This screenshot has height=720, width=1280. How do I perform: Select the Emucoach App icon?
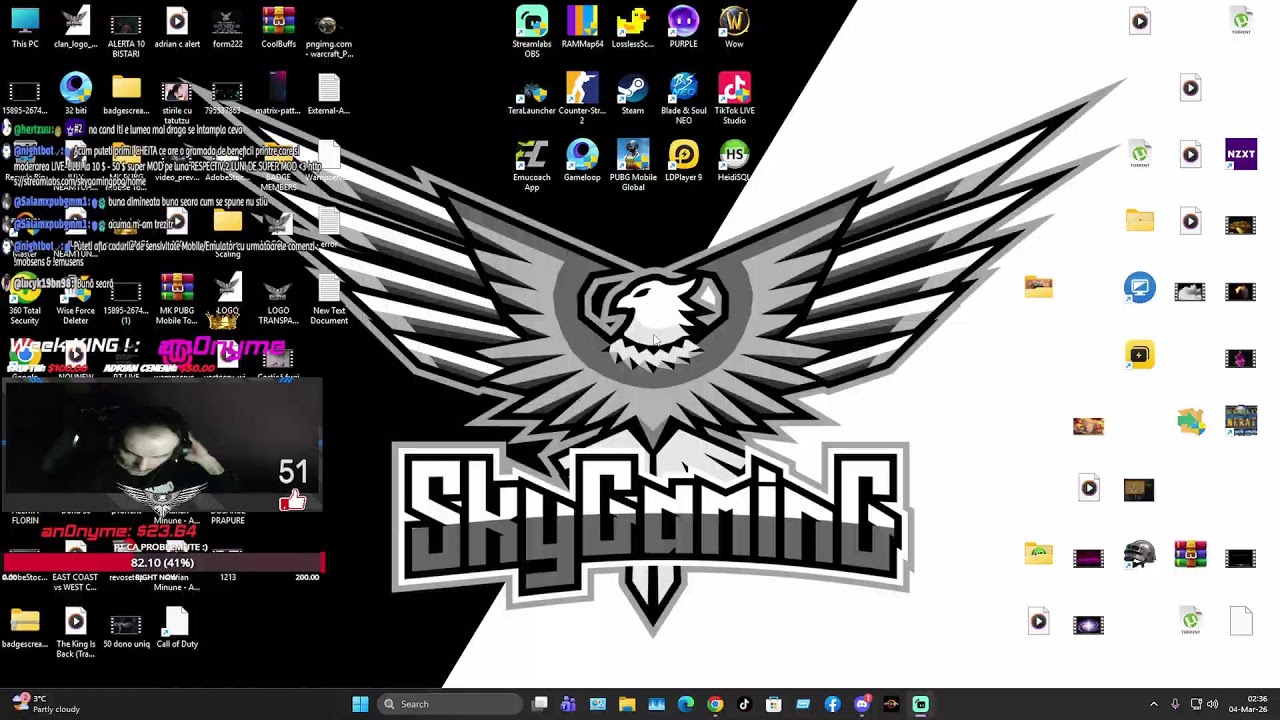click(532, 166)
